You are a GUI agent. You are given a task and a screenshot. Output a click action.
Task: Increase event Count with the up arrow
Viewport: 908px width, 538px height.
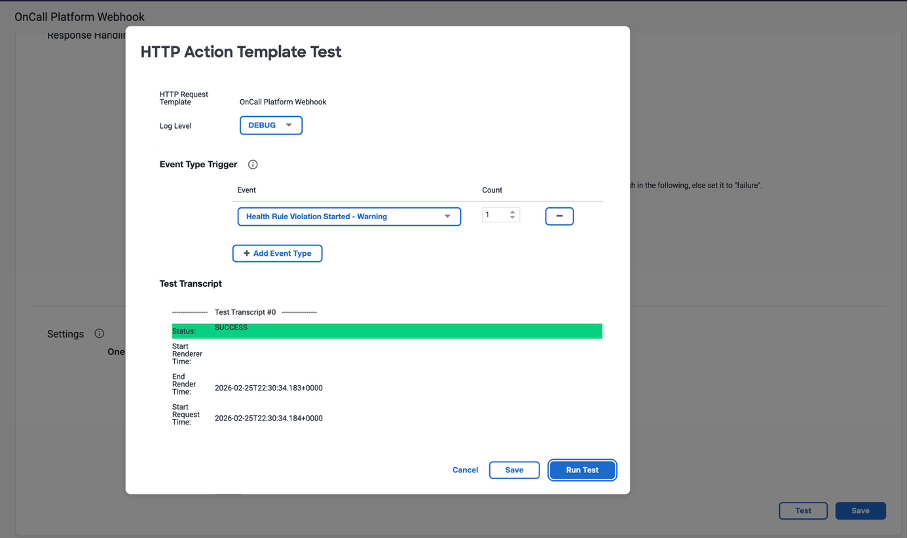click(513, 212)
